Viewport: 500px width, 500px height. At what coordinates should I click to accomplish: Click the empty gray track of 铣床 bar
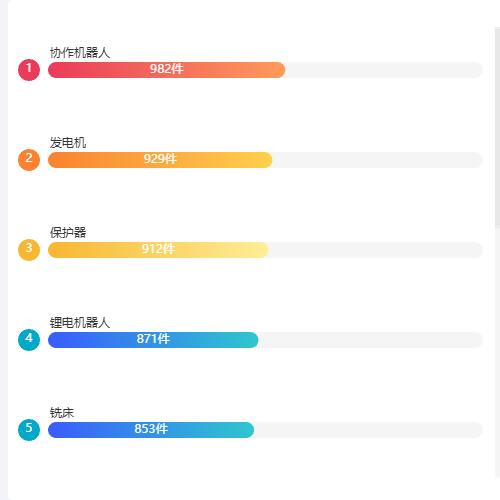[368, 430]
